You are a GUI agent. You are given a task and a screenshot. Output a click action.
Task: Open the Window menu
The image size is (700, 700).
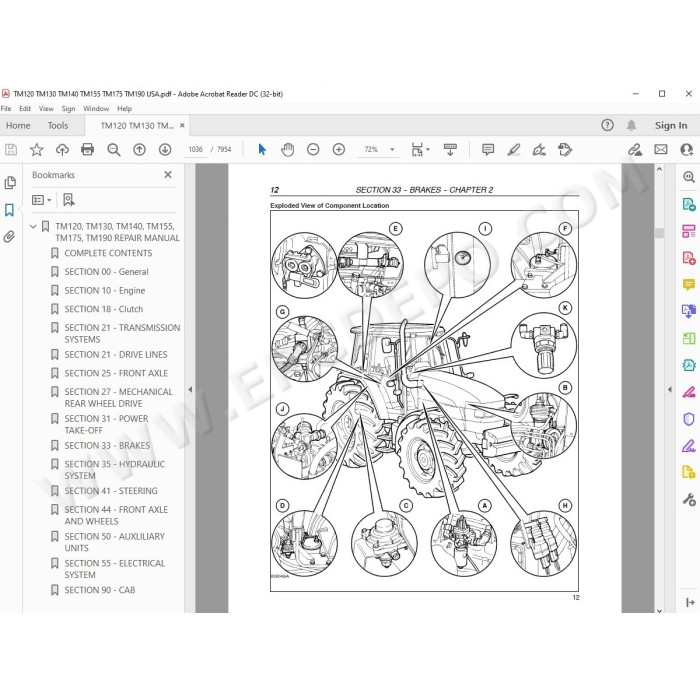tap(96, 108)
